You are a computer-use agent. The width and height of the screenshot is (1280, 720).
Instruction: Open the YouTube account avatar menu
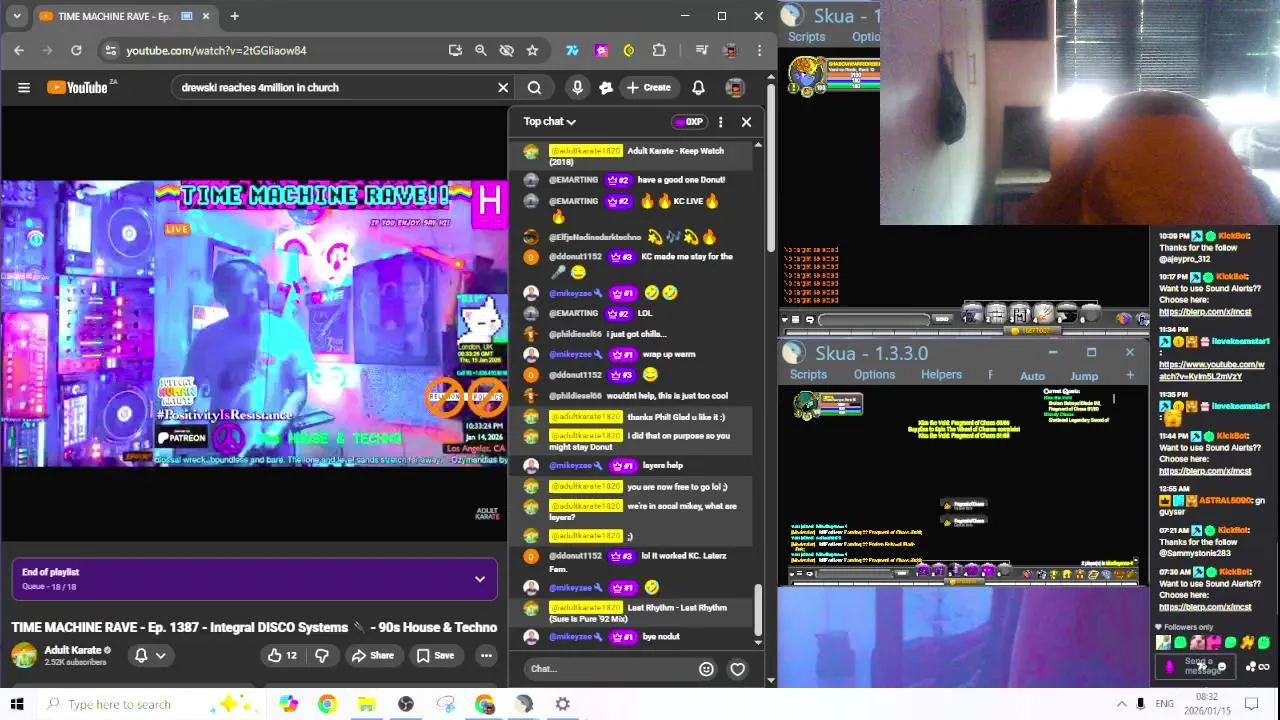click(734, 87)
